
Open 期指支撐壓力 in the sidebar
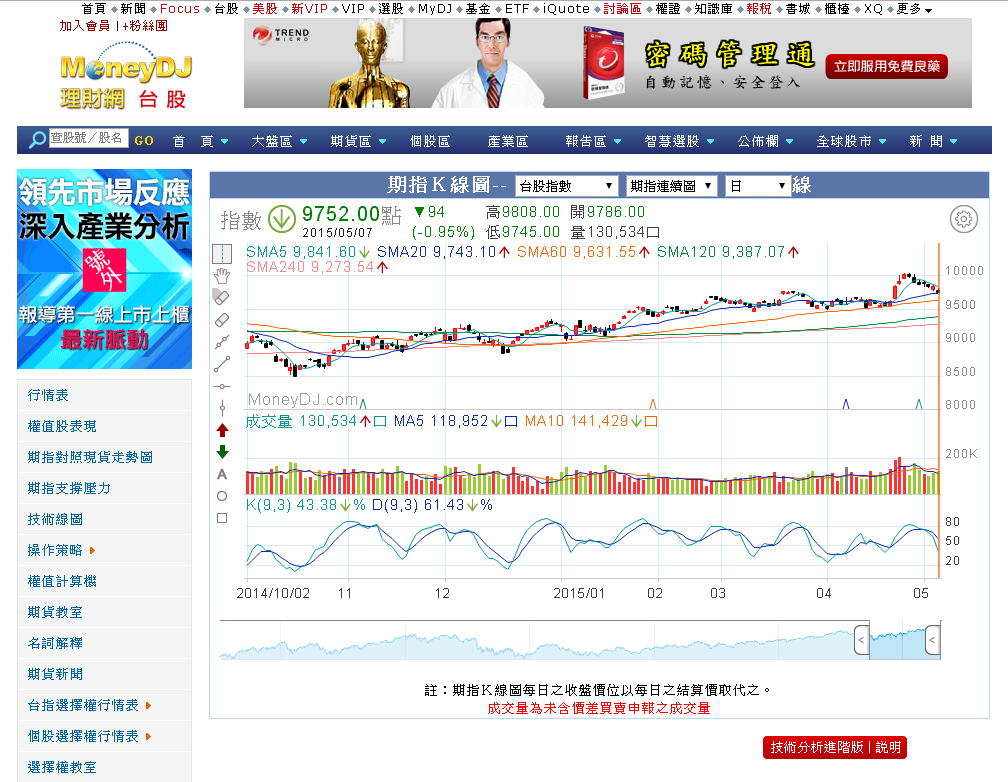[69, 488]
